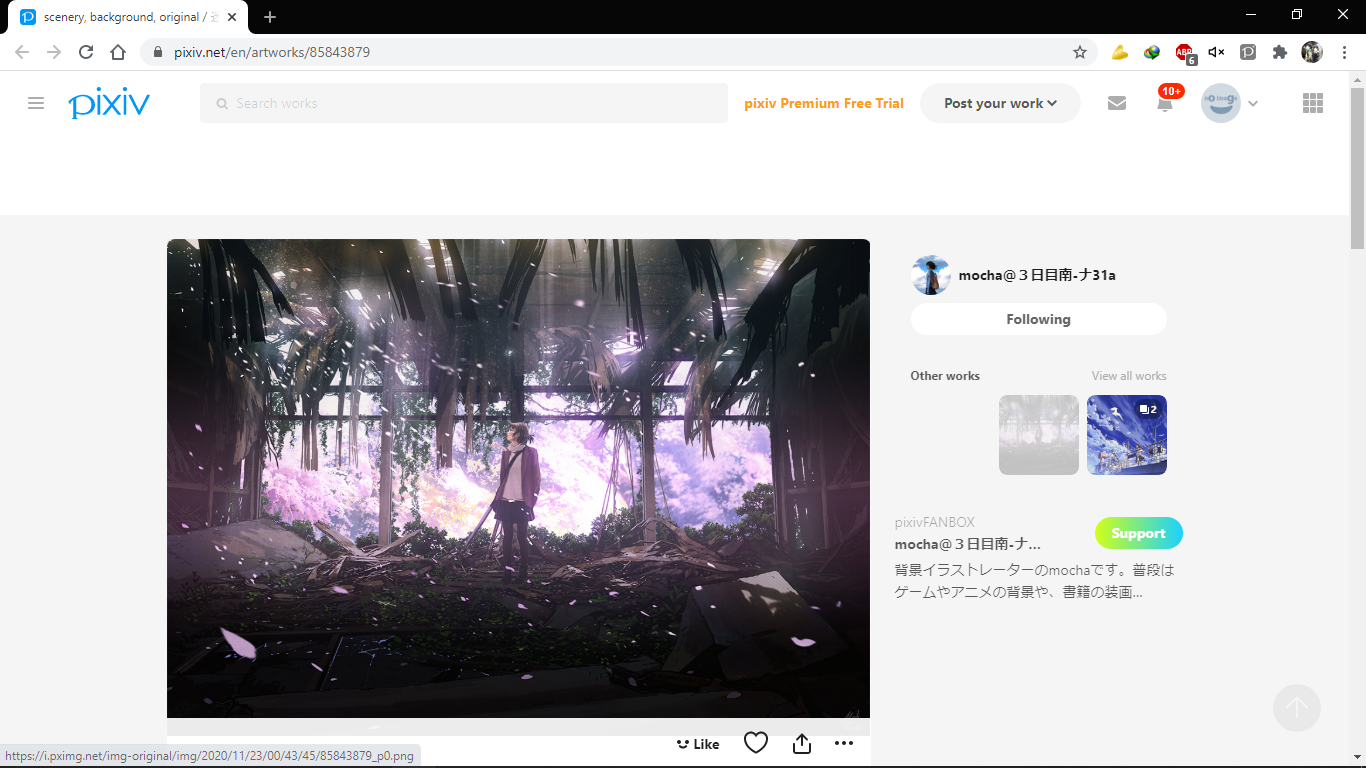Open the two-page artwork thumbnail
Image resolution: width=1366 pixels, height=768 pixels.
1127,435
